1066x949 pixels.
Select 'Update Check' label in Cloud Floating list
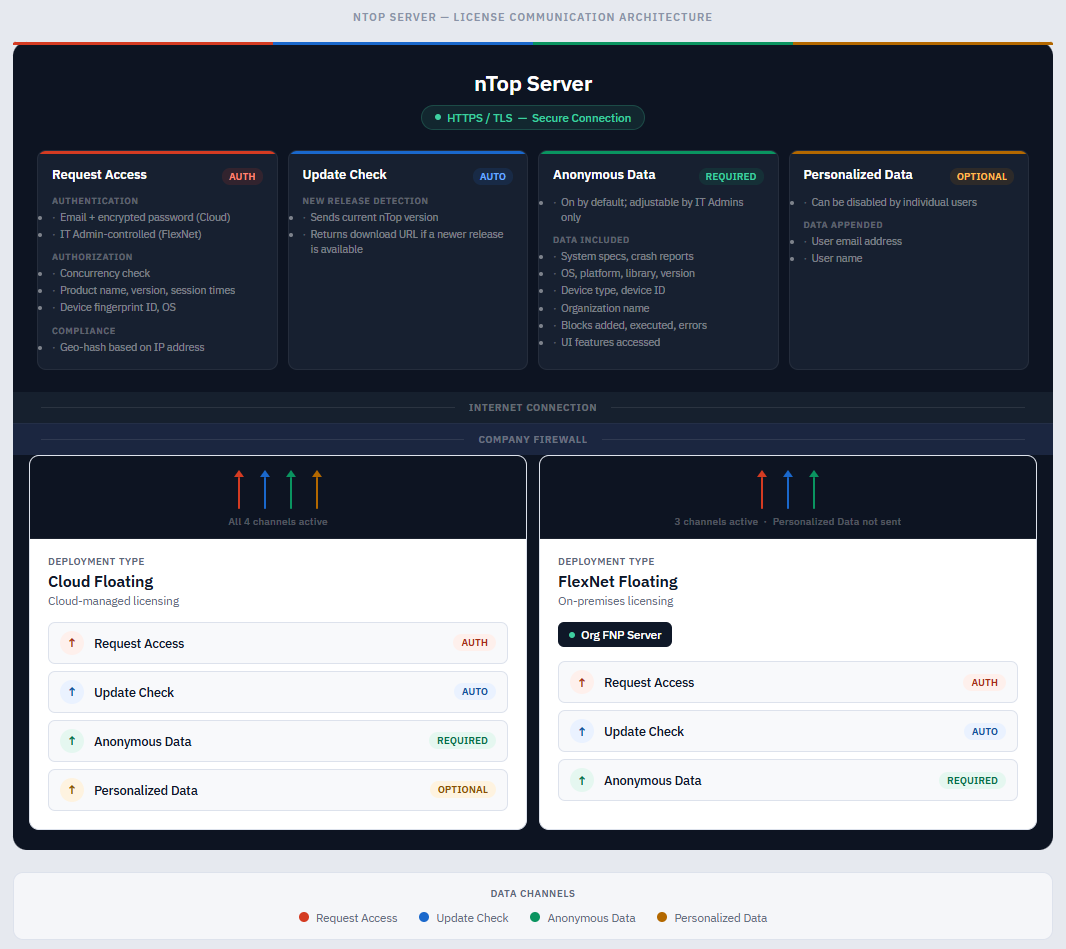click(134, 692)
